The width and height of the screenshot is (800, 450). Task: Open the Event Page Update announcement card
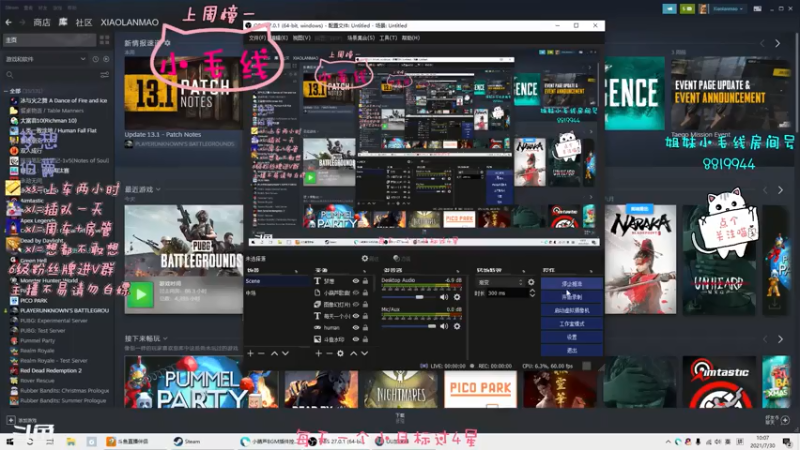[x=731, y=93]
